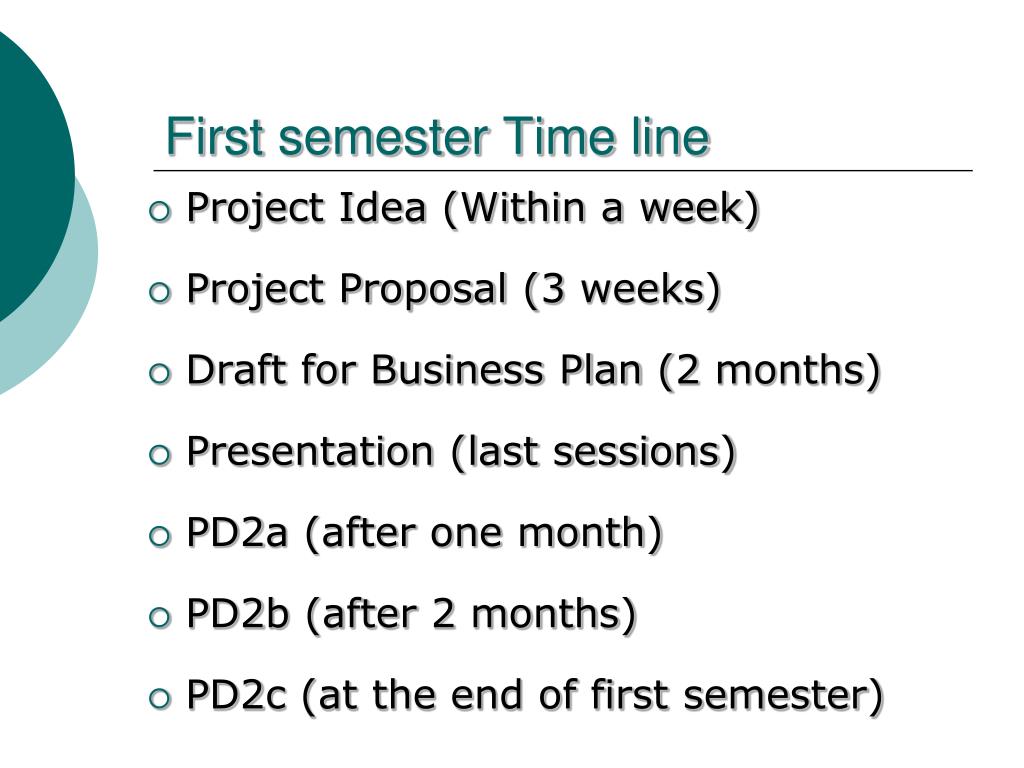The height and width of the screenshot is (768, 1024).
Task: Click the word "semester)" in the last bullet
Action: point(784,696)
